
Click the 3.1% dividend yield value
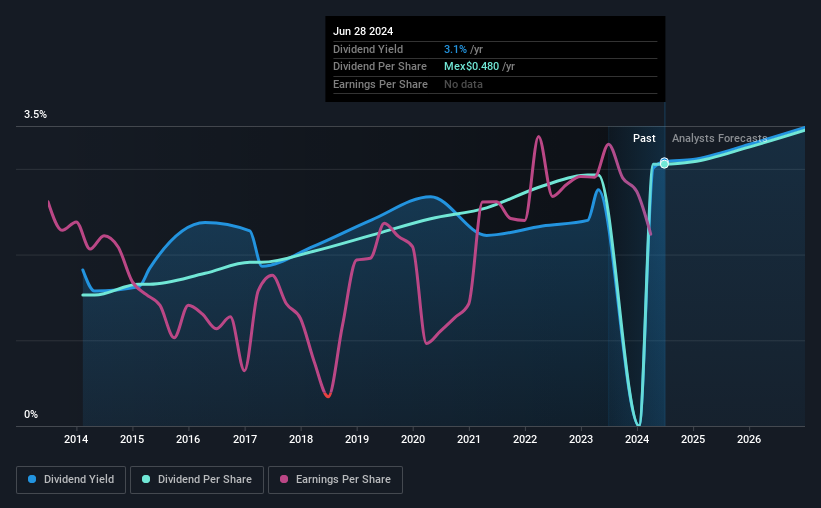(x=455, y=49)
